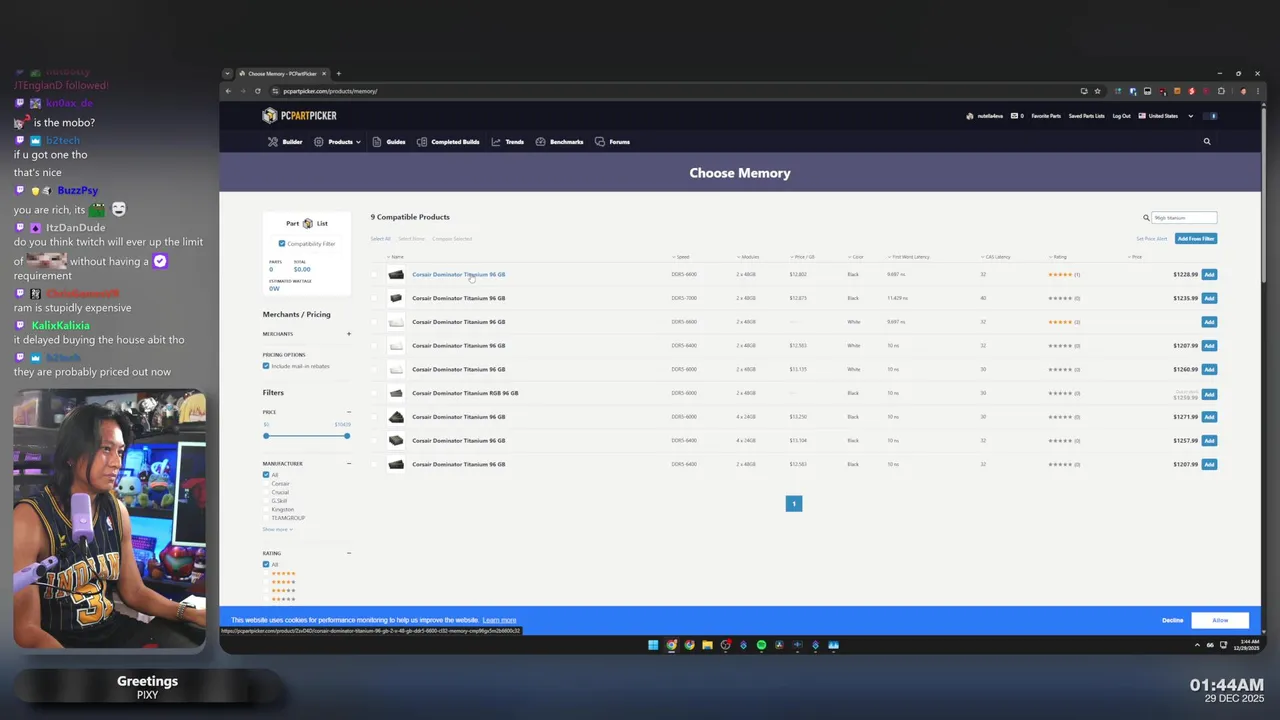Screen dimensions: 1280x720
Task: Toggle the dark mode switch in header
Action: tap(1212, 116)
